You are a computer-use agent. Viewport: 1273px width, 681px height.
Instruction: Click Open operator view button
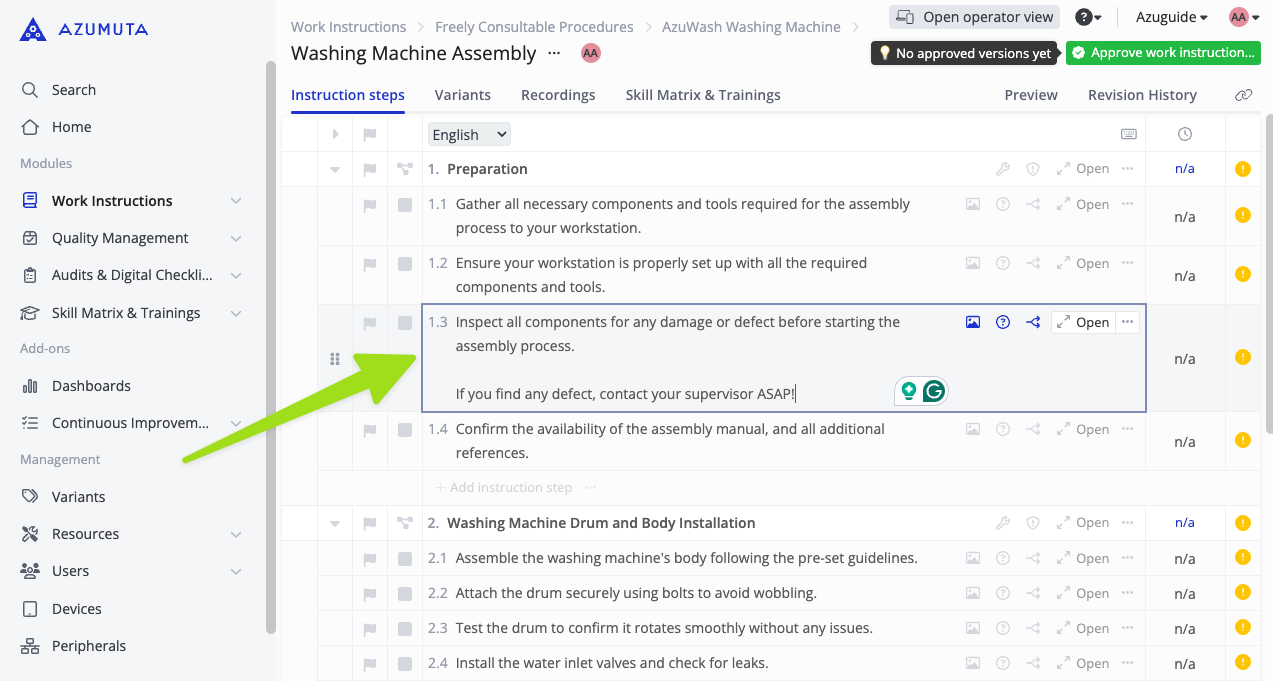(974, 17)
